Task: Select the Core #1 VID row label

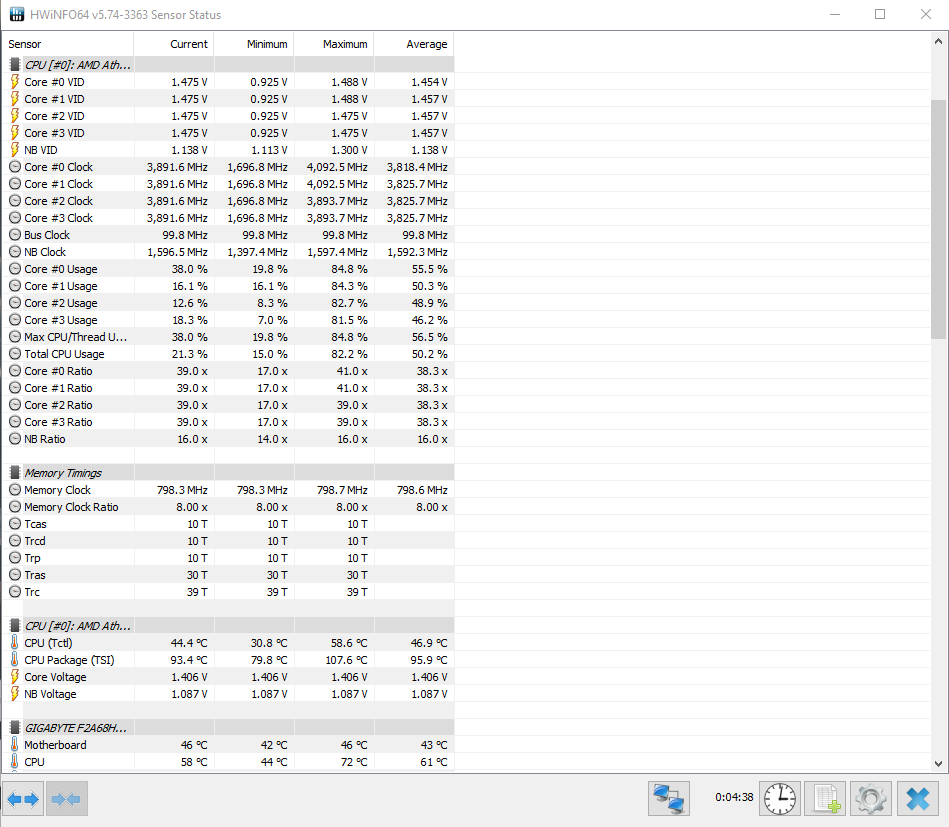Action: [x=54, y=99]
